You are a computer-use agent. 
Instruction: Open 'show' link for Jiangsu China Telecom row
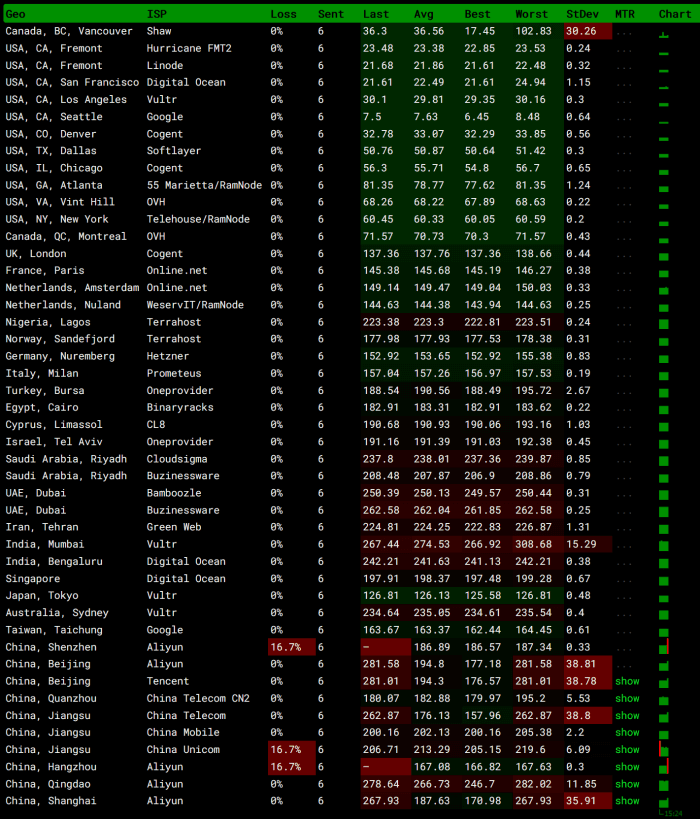[627, 716]
